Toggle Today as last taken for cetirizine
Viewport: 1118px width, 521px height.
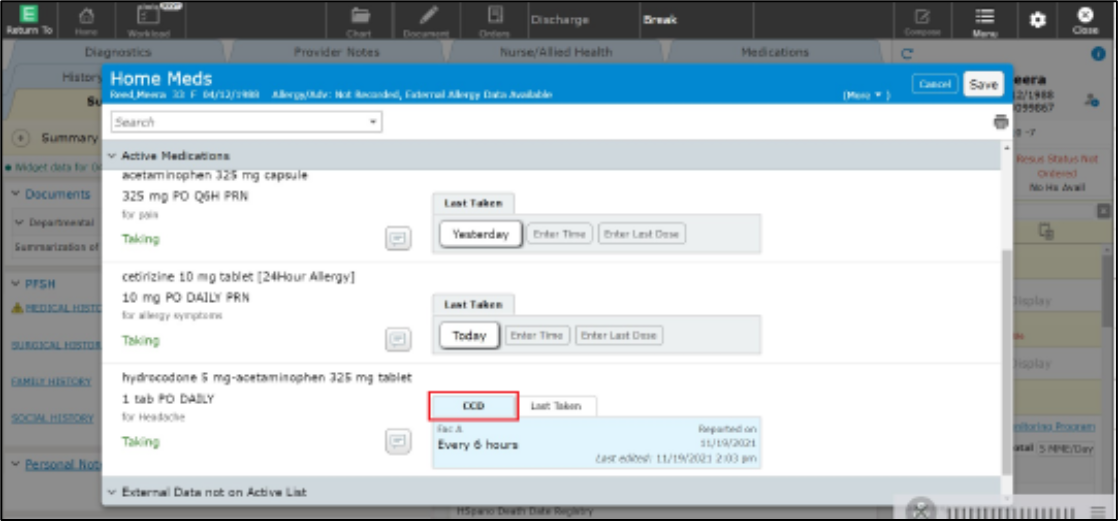[x=469, y=336]
